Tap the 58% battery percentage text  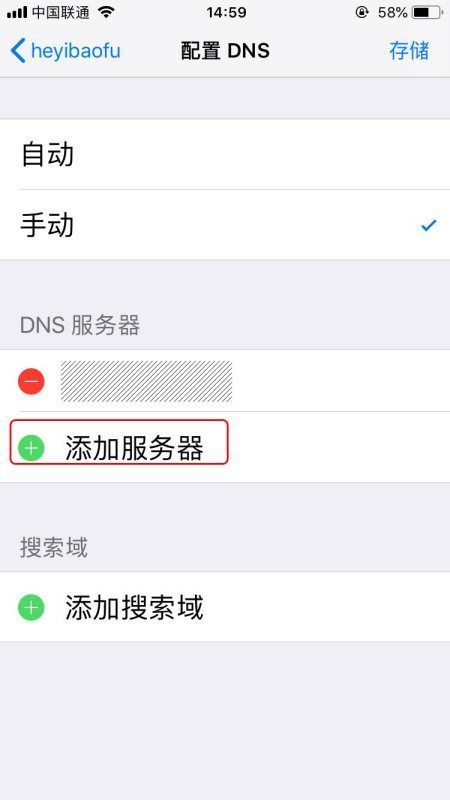392,12
